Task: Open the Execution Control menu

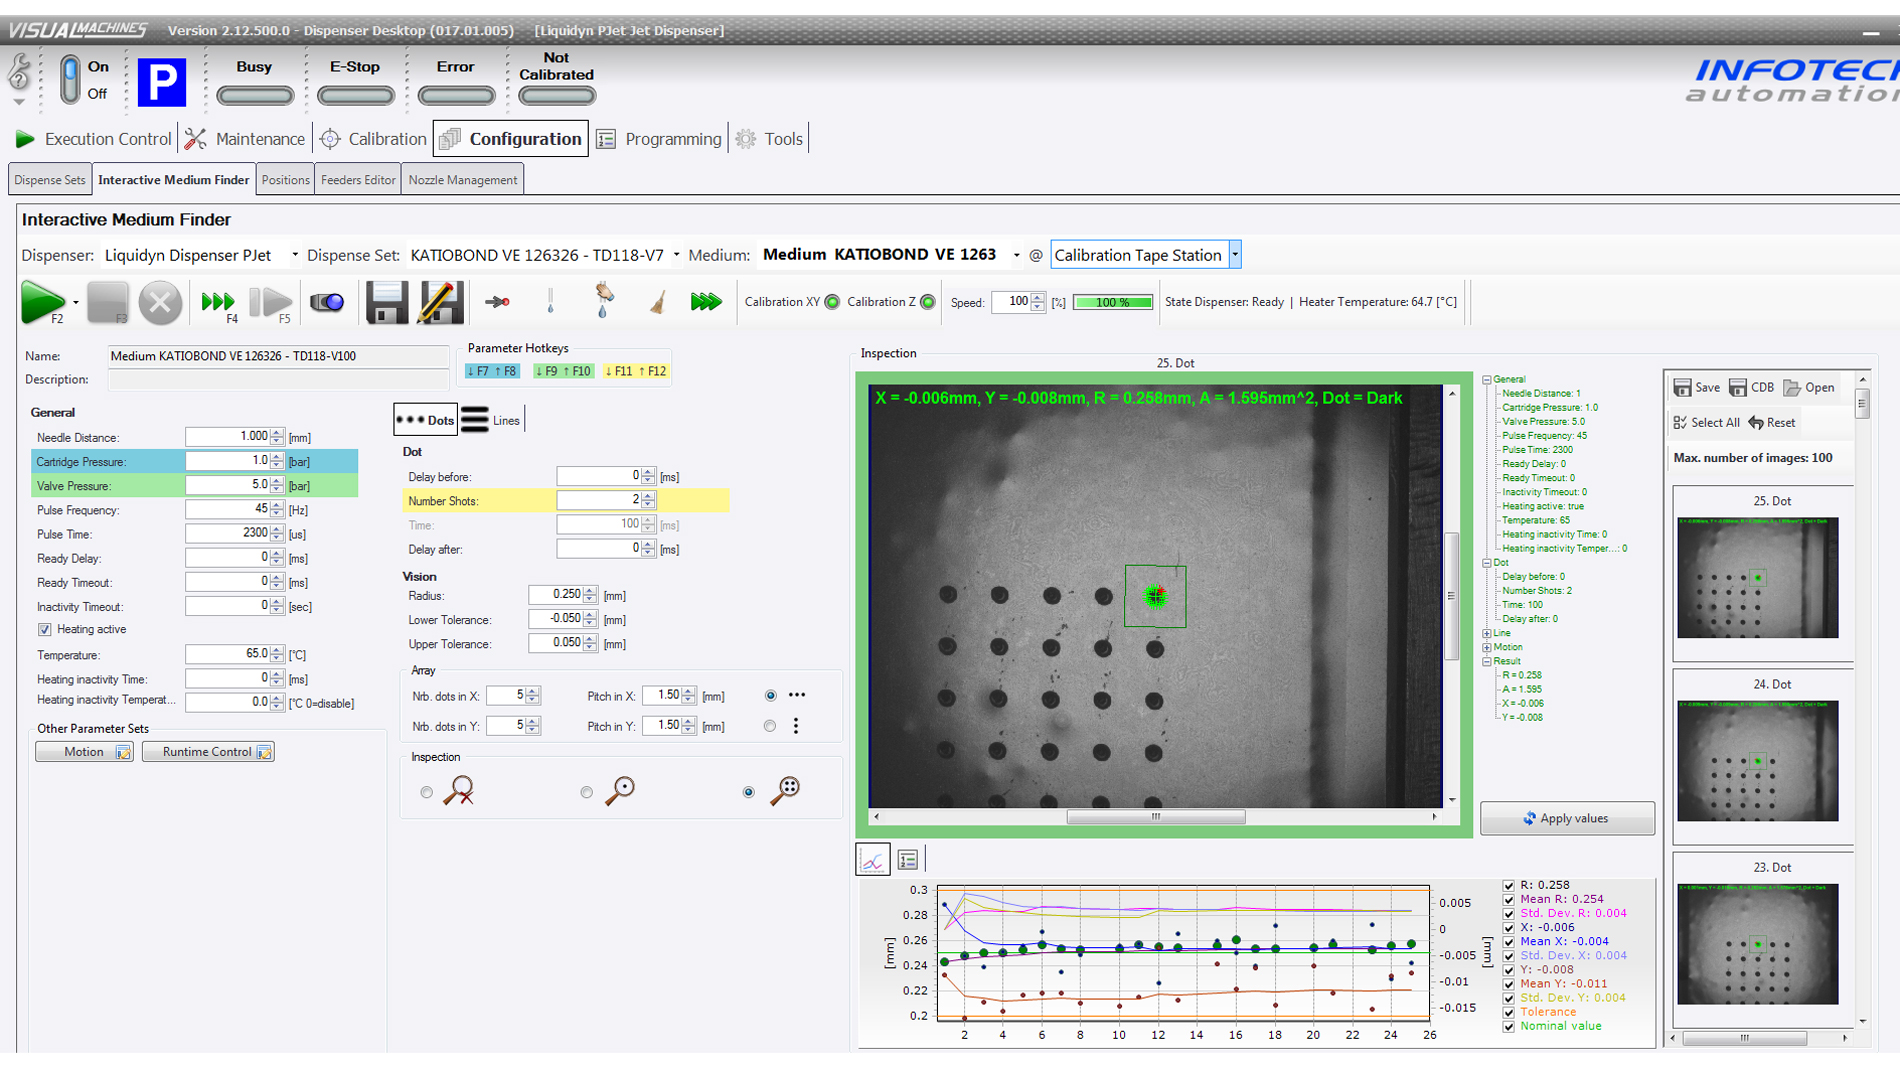Action: (x=93, y=139)
